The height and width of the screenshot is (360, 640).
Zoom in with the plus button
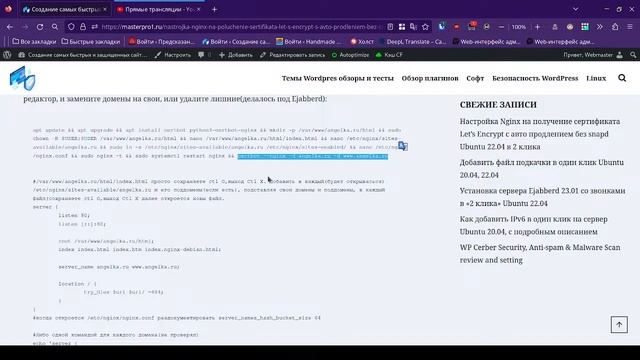pyautogui.click(x=538, y=27)
